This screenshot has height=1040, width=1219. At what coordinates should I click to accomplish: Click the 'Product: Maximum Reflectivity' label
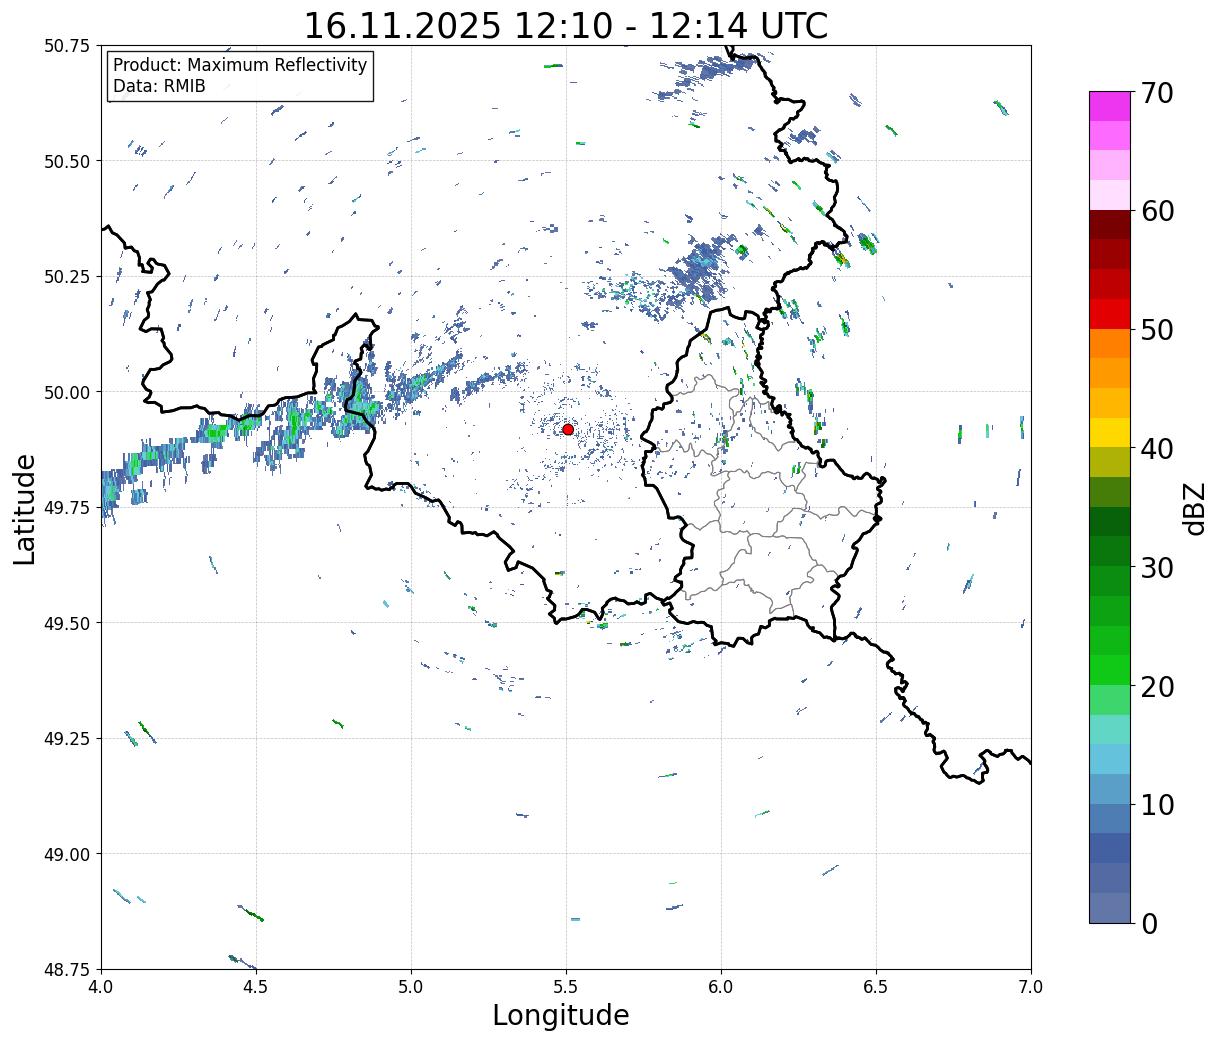click(240, 65)
